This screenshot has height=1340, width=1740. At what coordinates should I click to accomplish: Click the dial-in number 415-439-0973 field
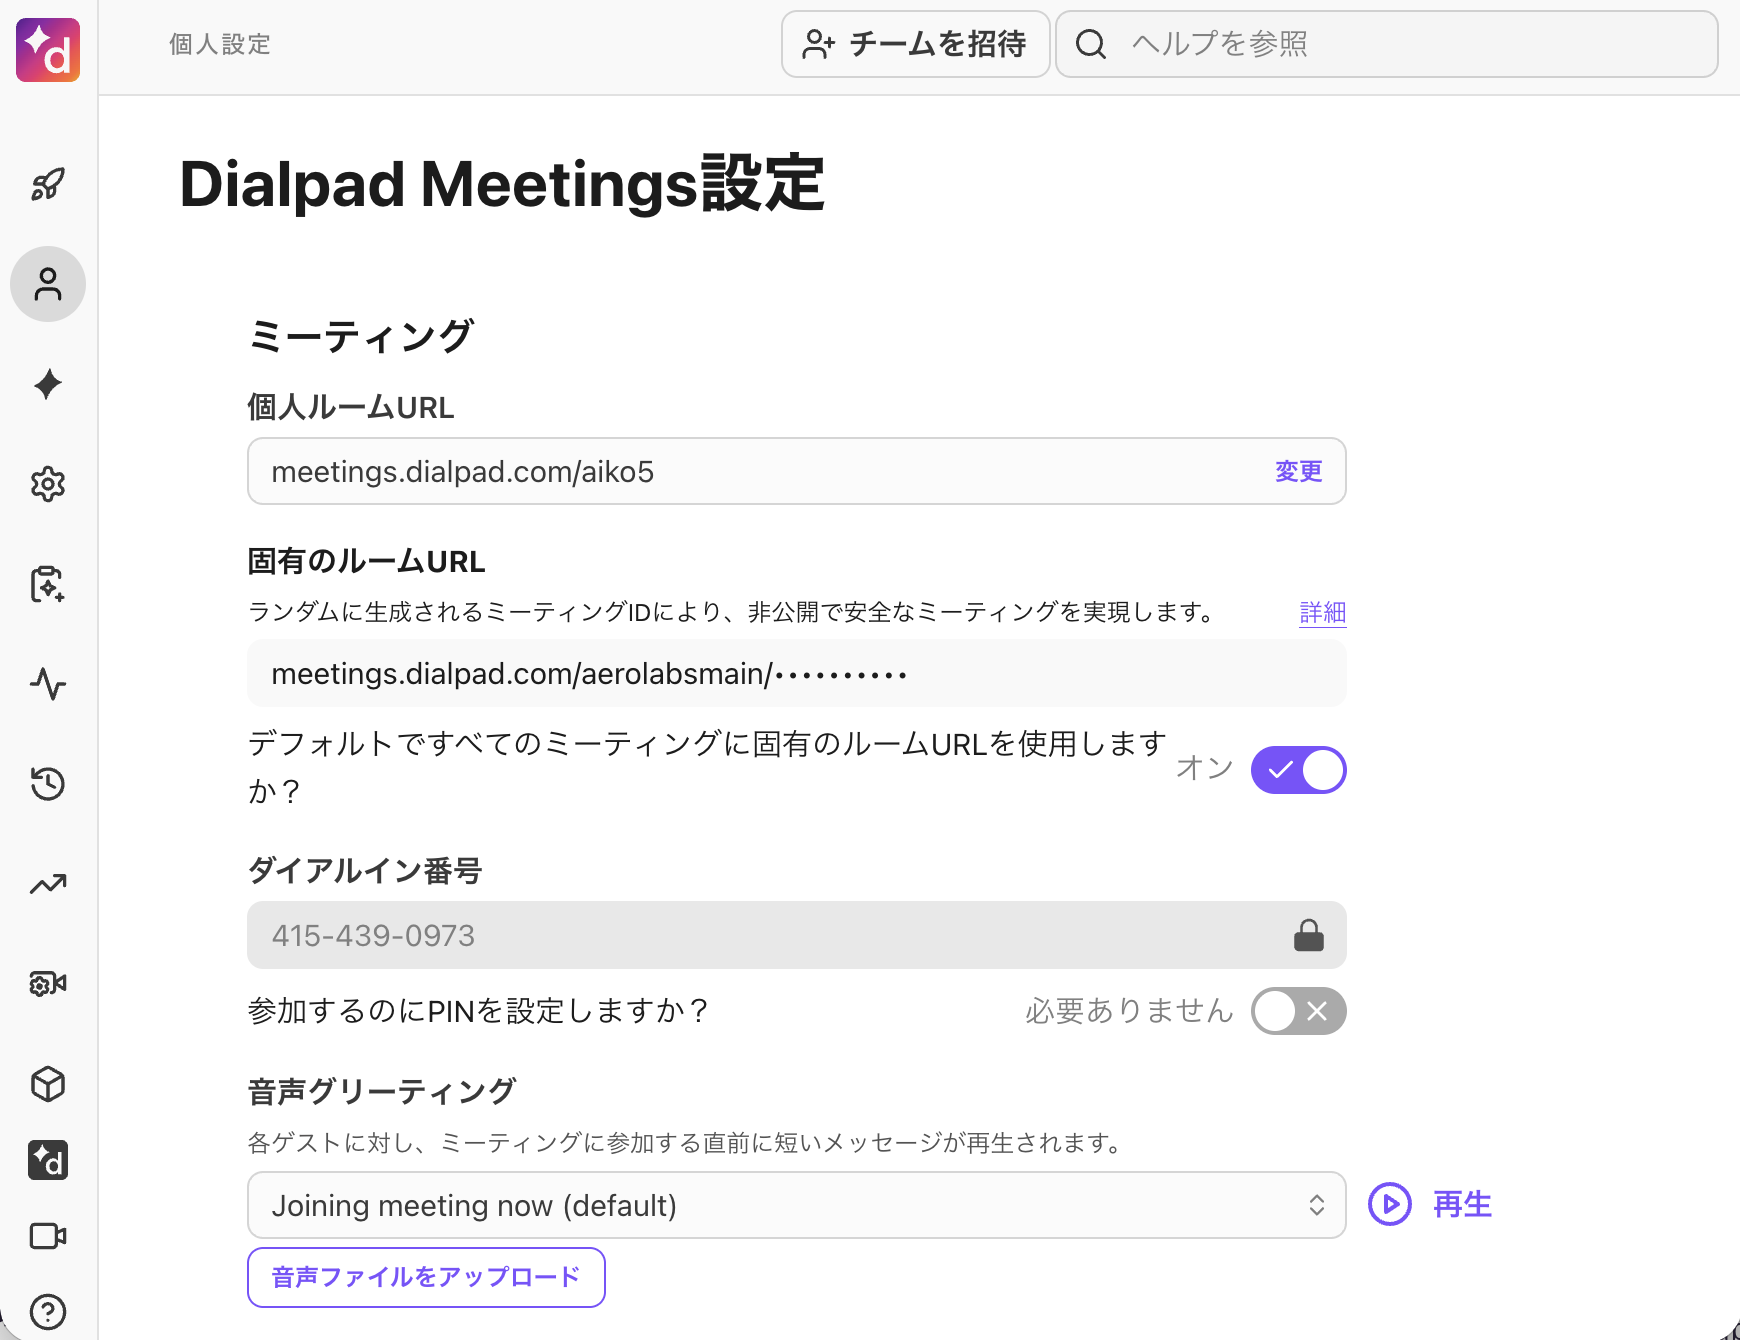[x=797, y=935]
